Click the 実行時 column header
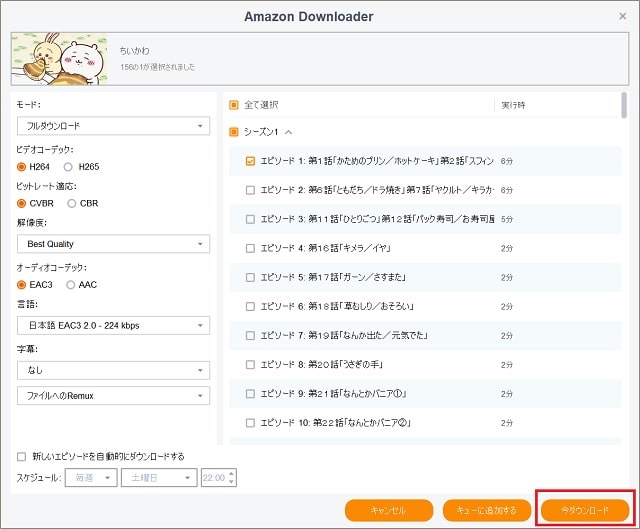The image size is (640, 529). 513,105
